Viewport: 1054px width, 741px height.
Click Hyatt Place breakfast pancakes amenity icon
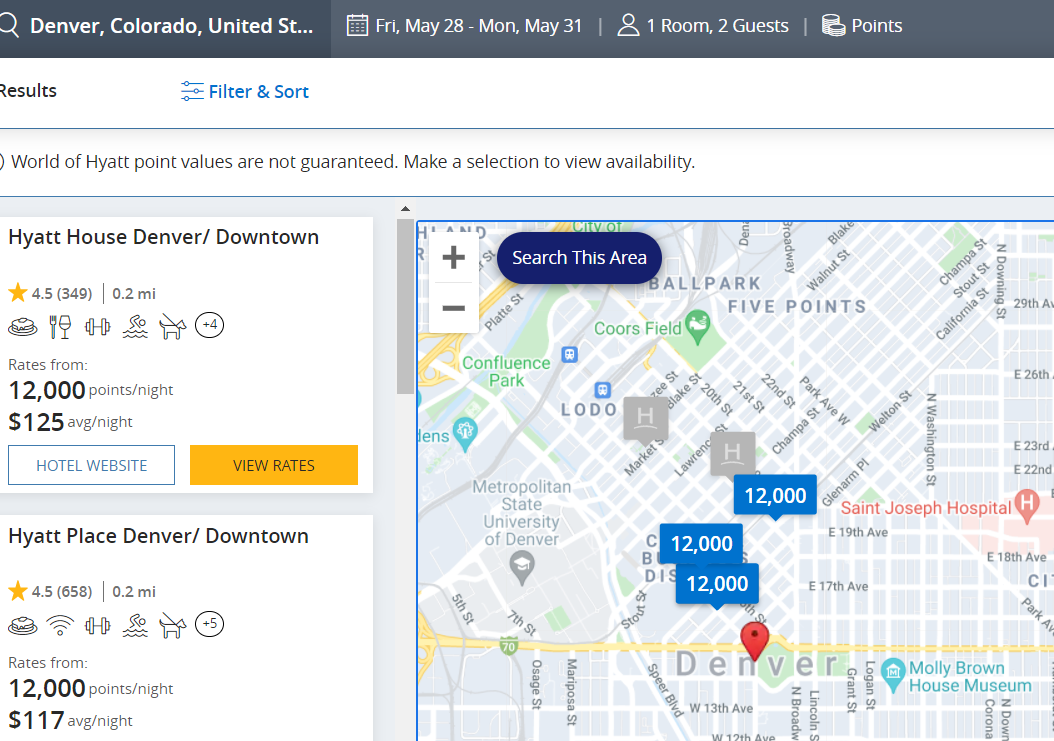[22, 625]
